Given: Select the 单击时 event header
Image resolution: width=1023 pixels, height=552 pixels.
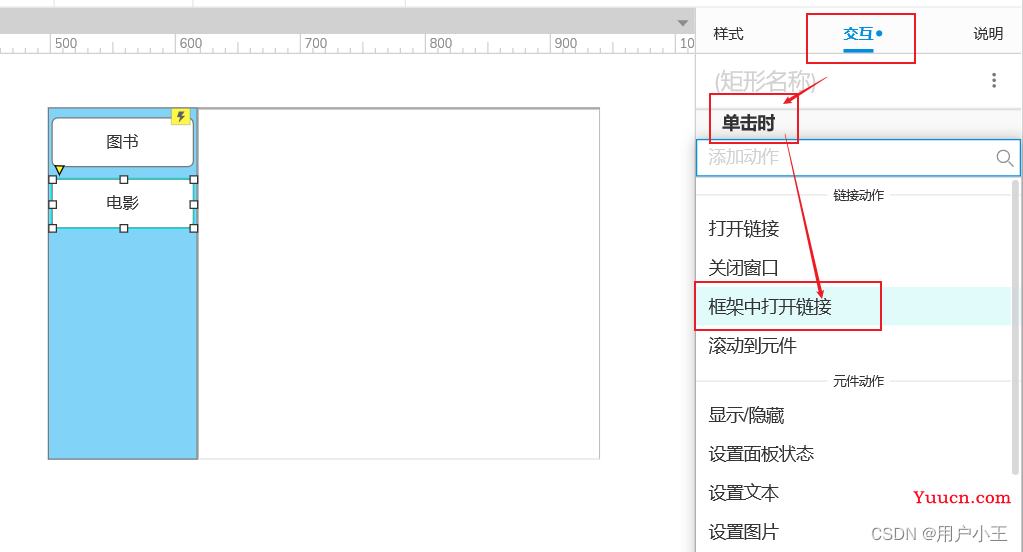Looking at the screenshot, I should click(748, 123).
